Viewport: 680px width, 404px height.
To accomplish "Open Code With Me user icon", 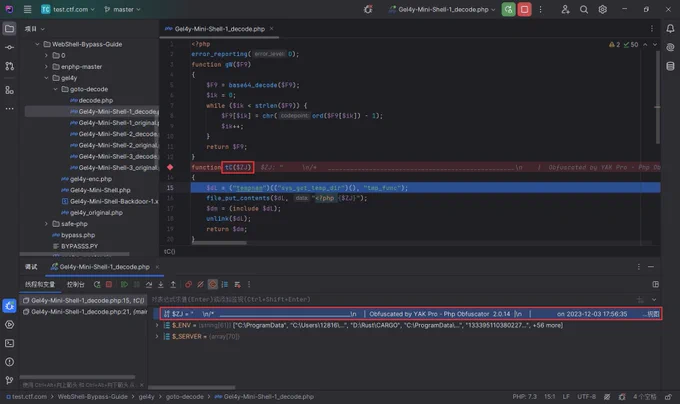I will click(565, 9).
